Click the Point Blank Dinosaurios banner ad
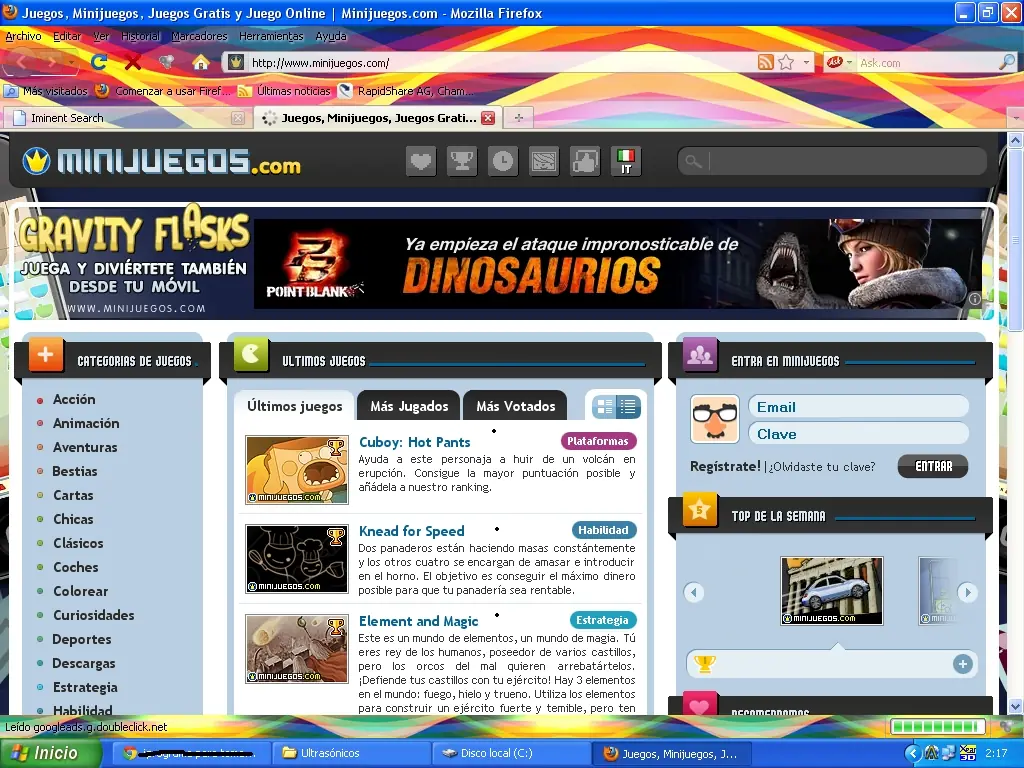 [618, 264]
